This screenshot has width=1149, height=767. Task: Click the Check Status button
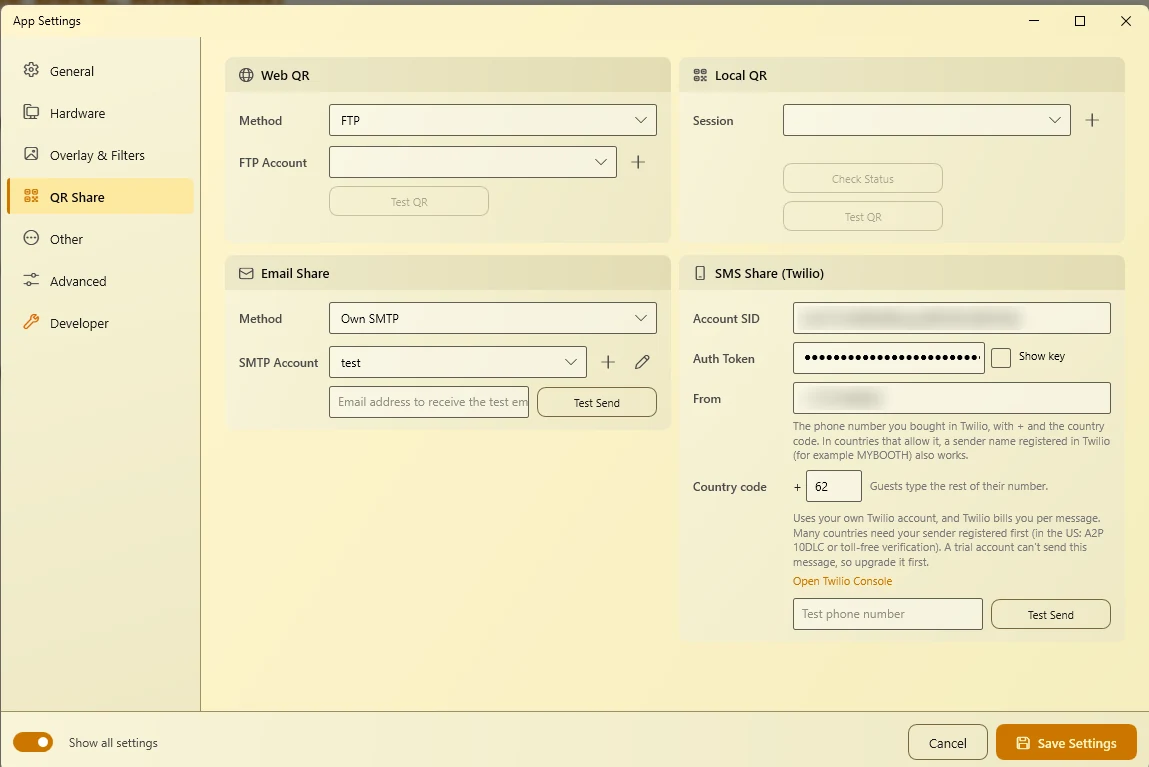click(x=862, y=178)
